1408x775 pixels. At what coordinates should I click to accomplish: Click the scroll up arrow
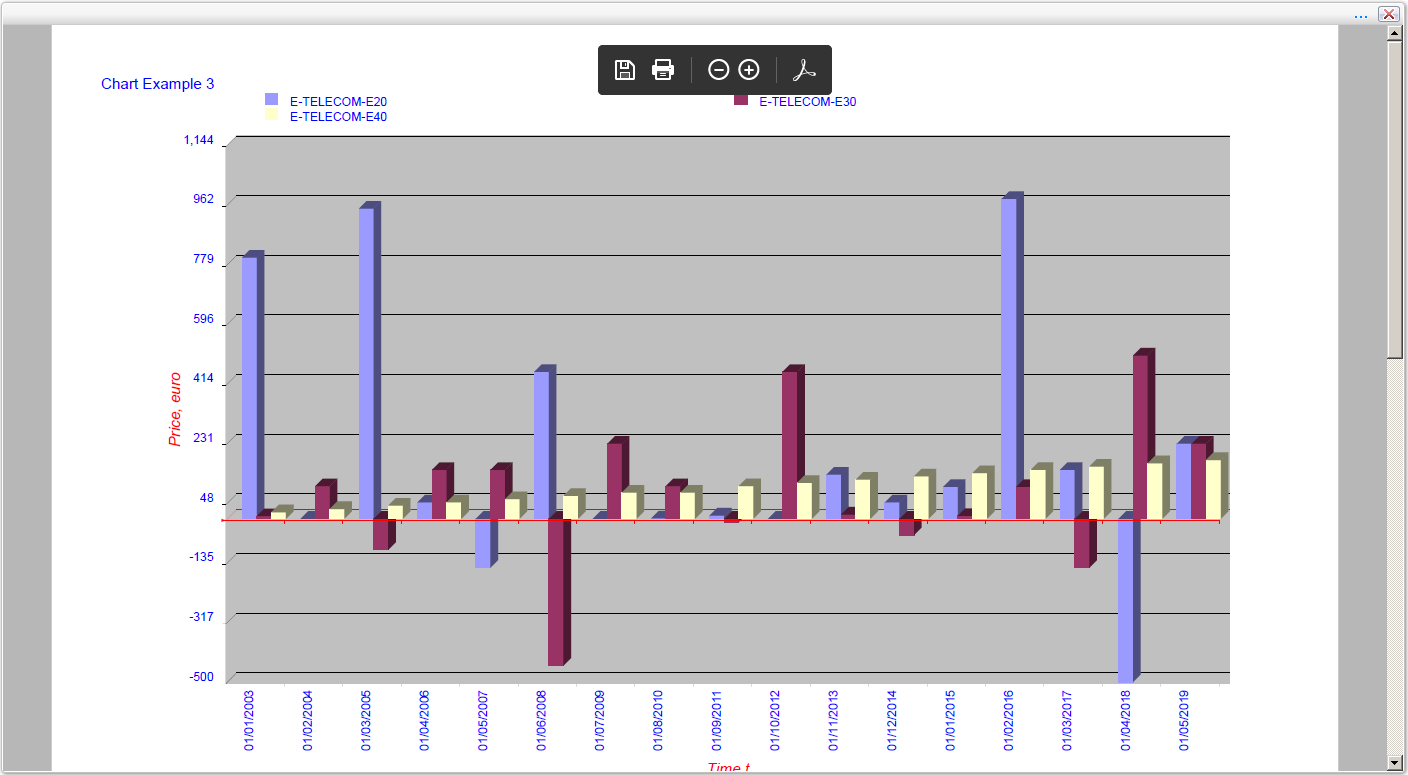(x=1395, y=34)
